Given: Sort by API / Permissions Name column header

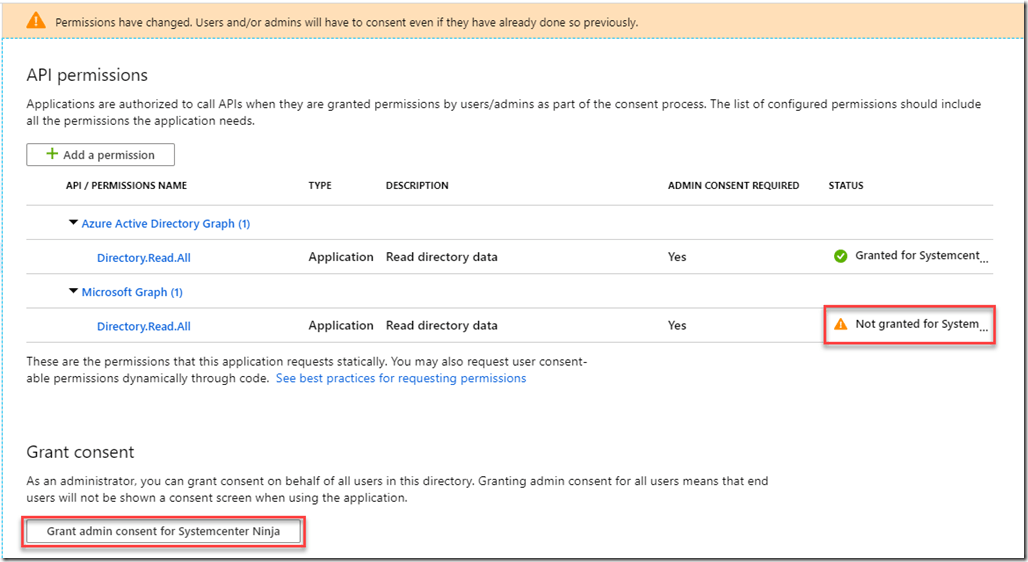Looking at the screenshot, I should tap(126, 186).
